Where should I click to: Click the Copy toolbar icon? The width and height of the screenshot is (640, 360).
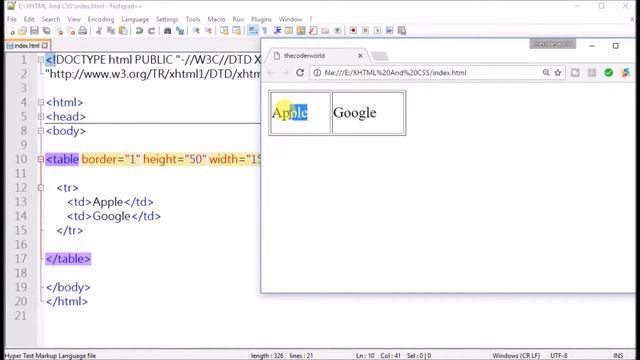pyautogui.click(x=111, y=31)
